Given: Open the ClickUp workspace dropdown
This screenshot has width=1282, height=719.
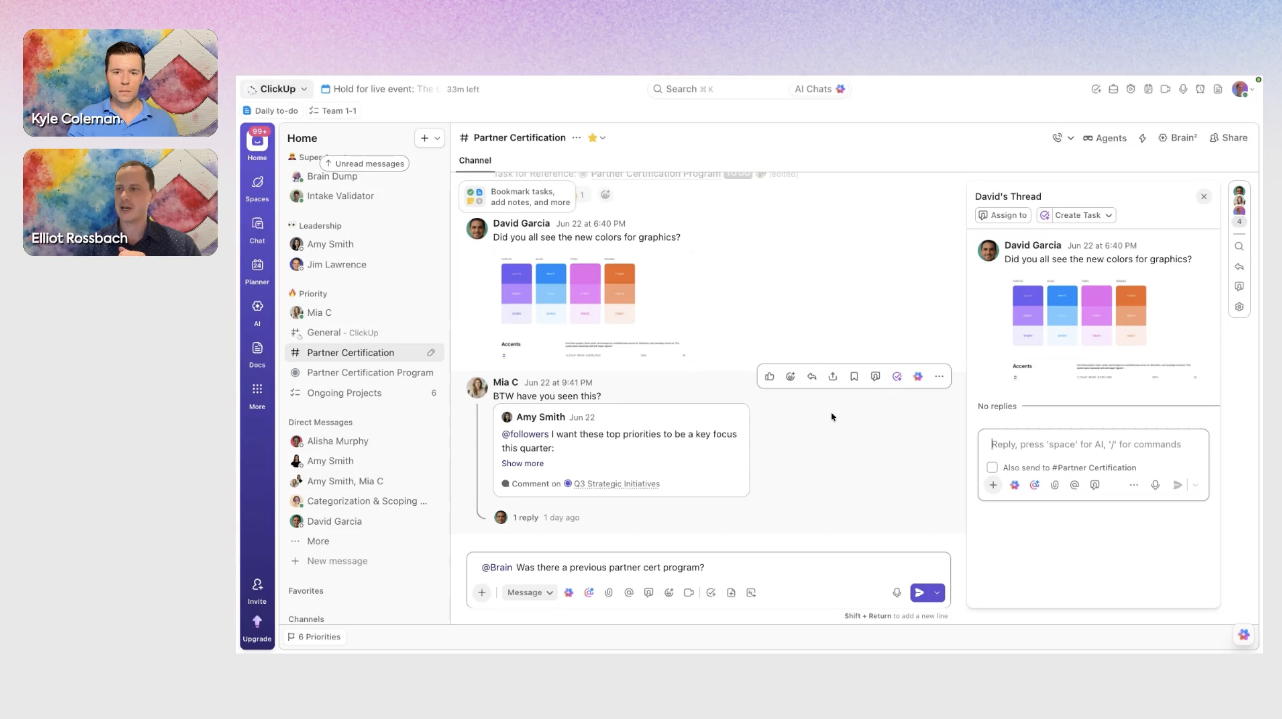Looking at the screenshot, I should coord(277,89).
